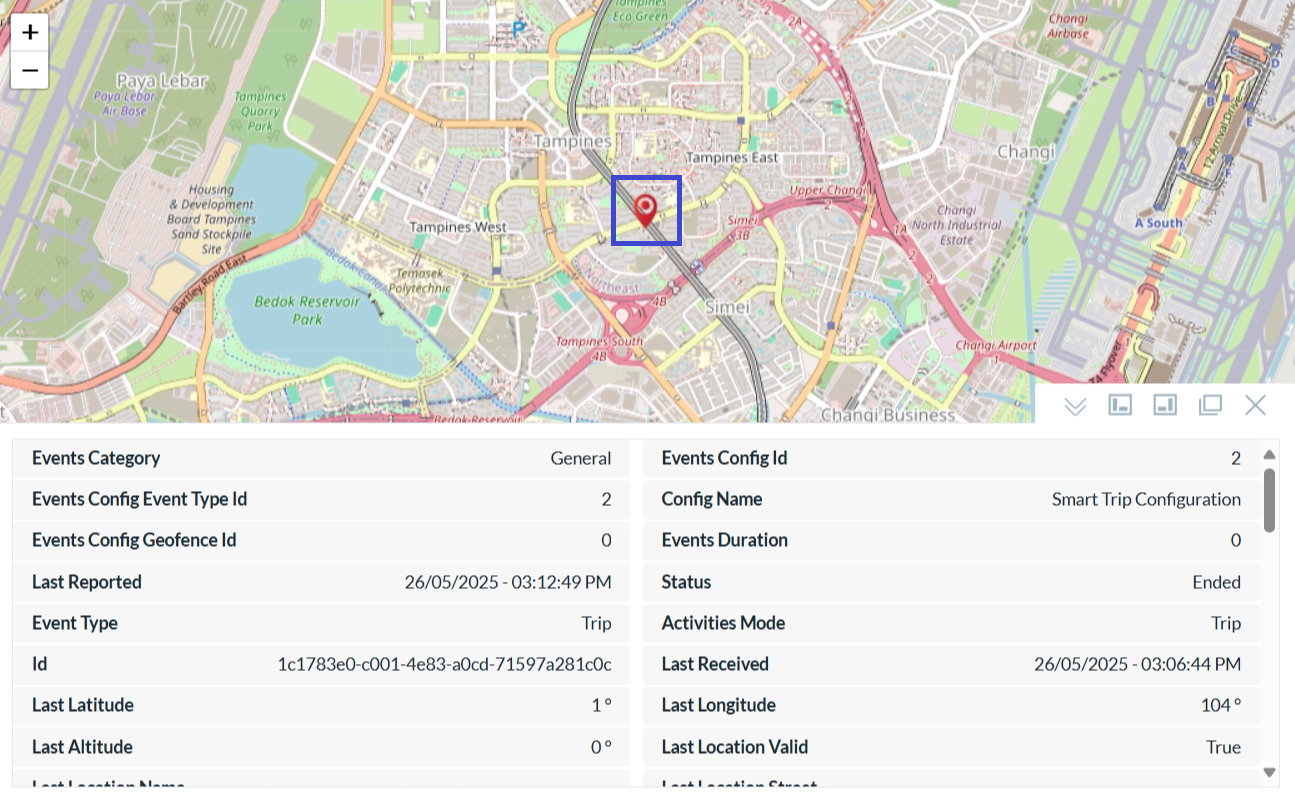Select the dock-panel-left layout icon

[x=1120, y=405]
